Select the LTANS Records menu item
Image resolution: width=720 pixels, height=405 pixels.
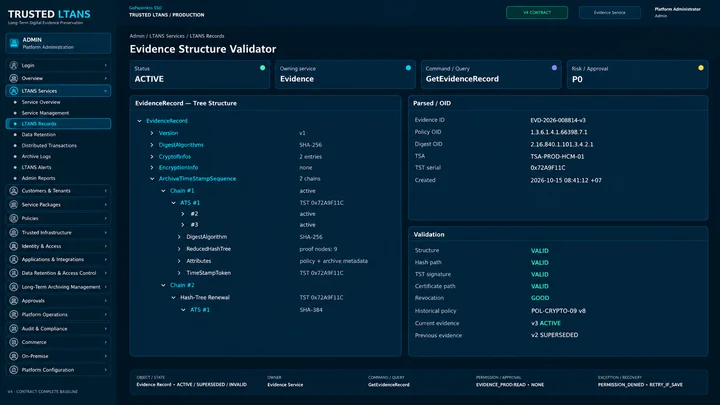[58, 124]
